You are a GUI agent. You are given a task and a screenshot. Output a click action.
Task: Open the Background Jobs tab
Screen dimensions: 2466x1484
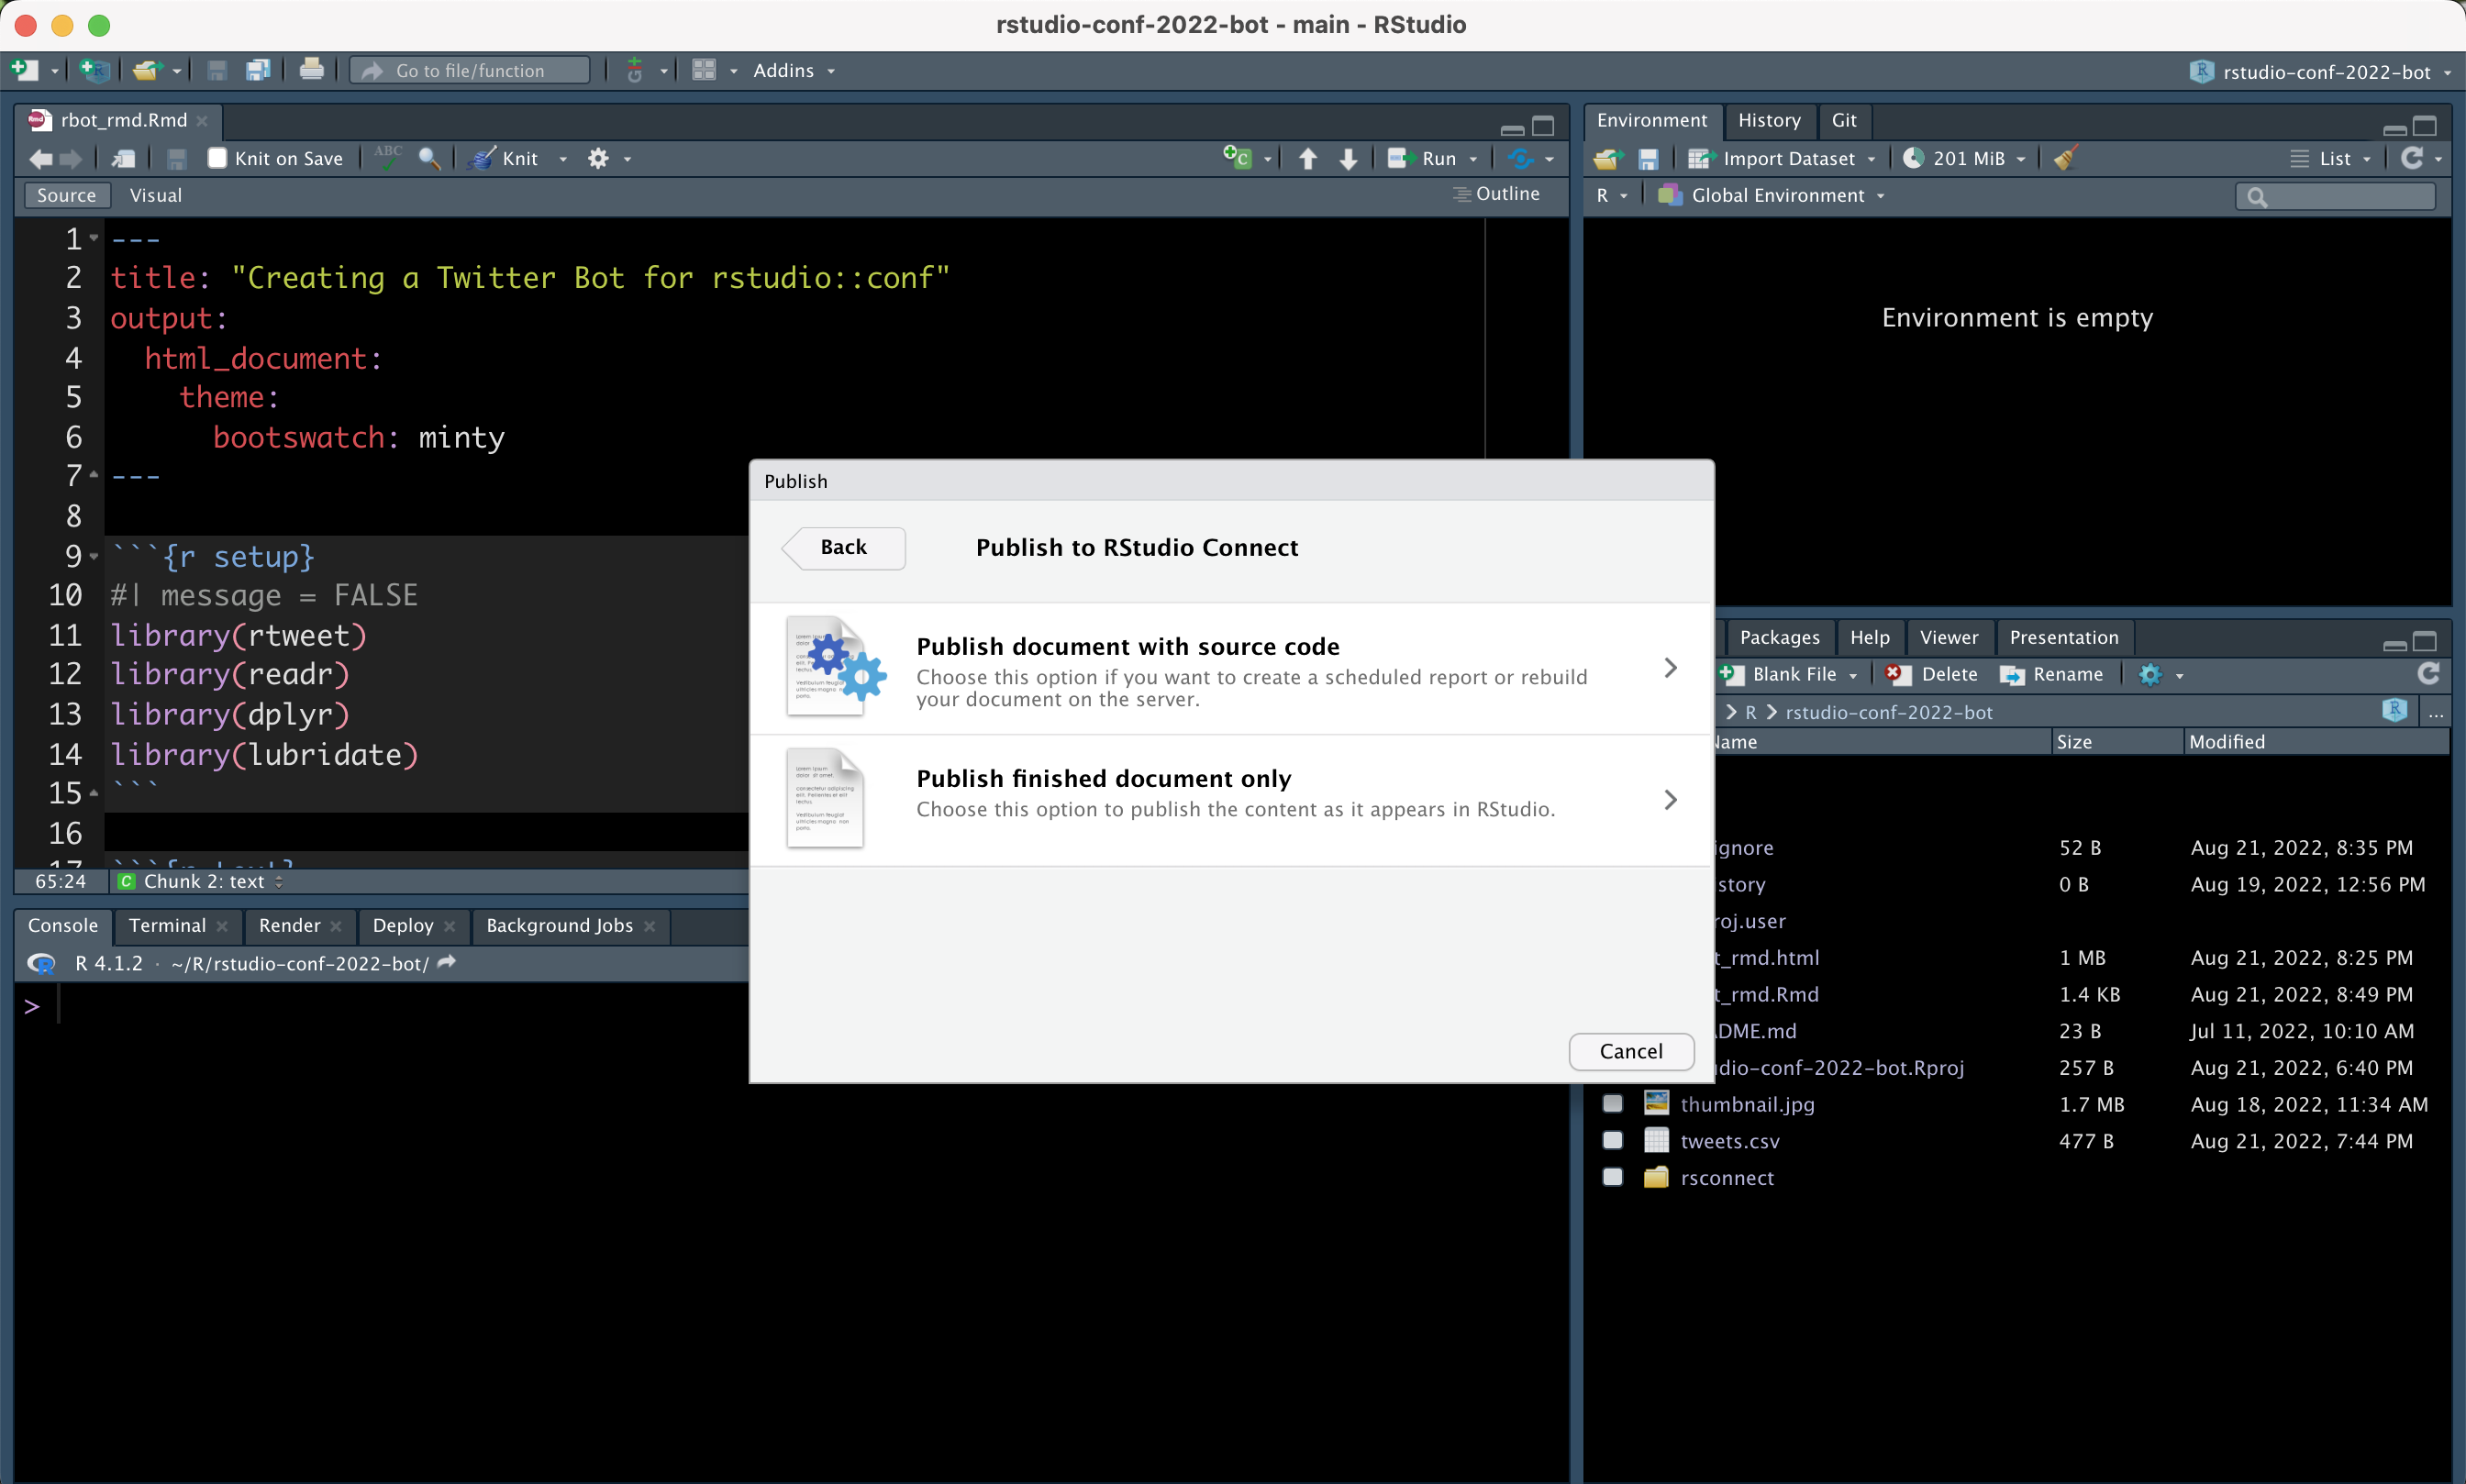coord(559,925)
